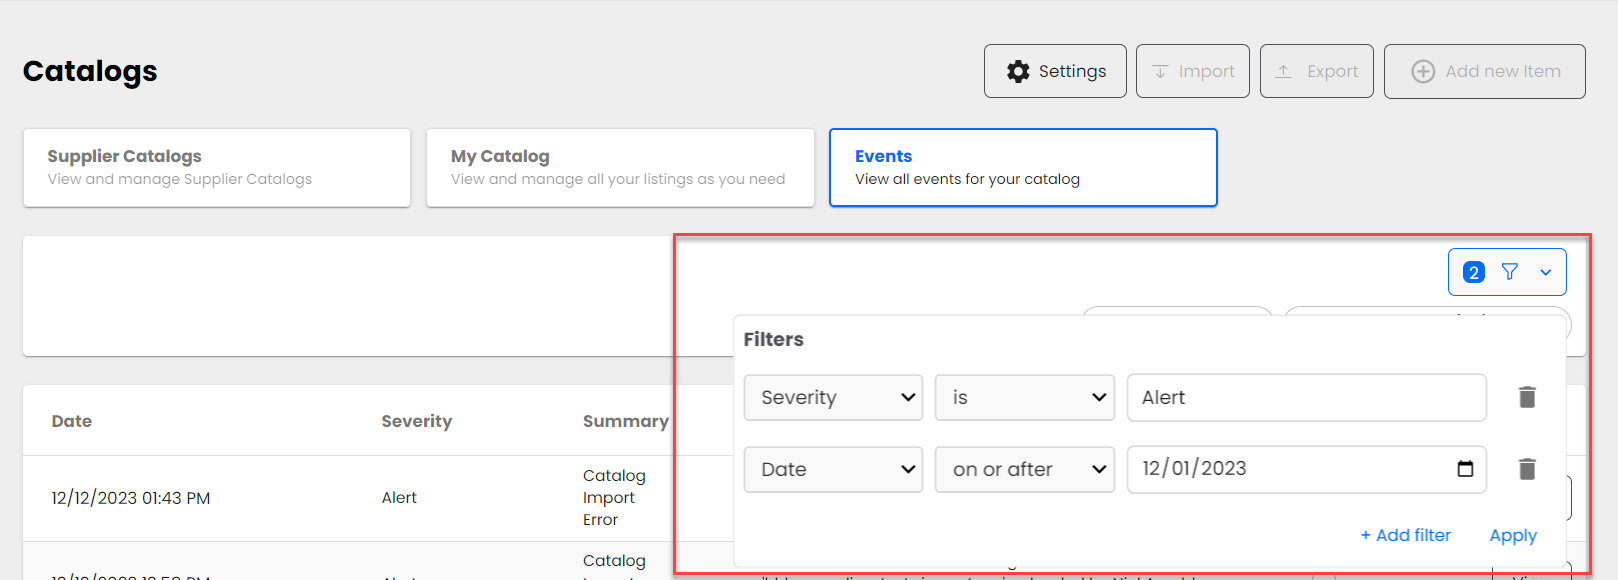The image size is (1618, 580).
Task: Open the Severity field dropdown
Action: [x=833, y=397]
